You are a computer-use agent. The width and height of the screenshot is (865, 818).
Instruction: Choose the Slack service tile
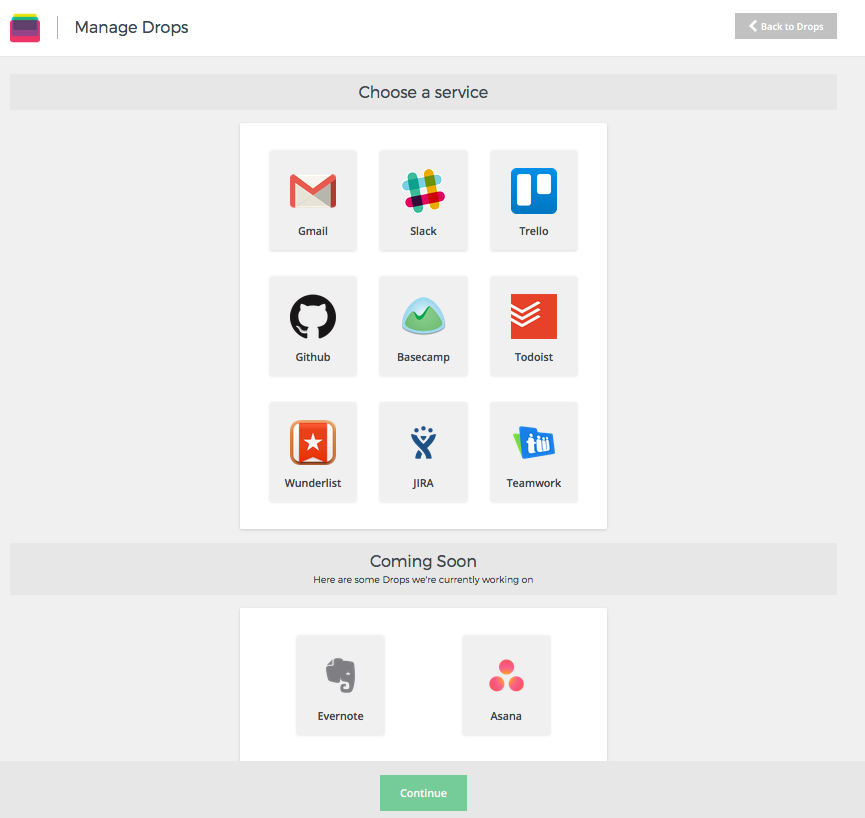point(423,201)
